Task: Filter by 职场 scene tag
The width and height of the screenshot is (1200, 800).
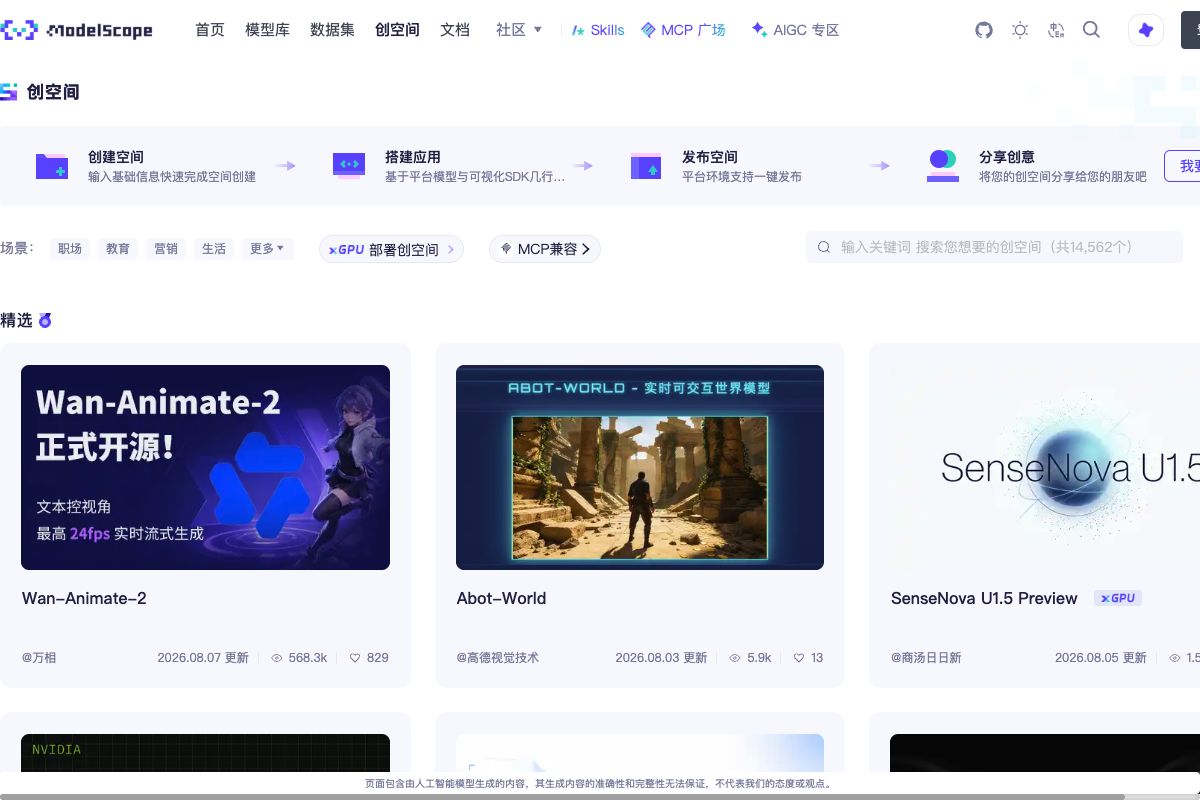Action: click(x=70, y=249)
